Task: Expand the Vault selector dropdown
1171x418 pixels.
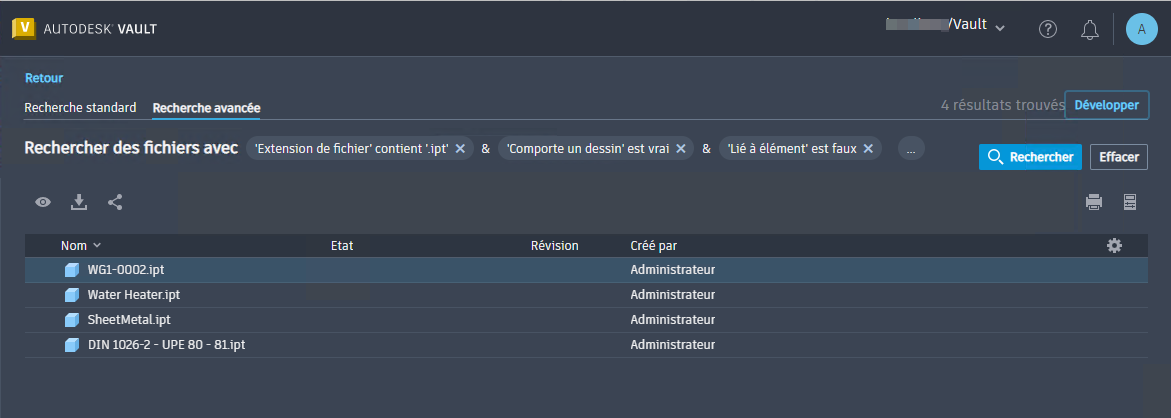Action: (x=1000, y=27)
